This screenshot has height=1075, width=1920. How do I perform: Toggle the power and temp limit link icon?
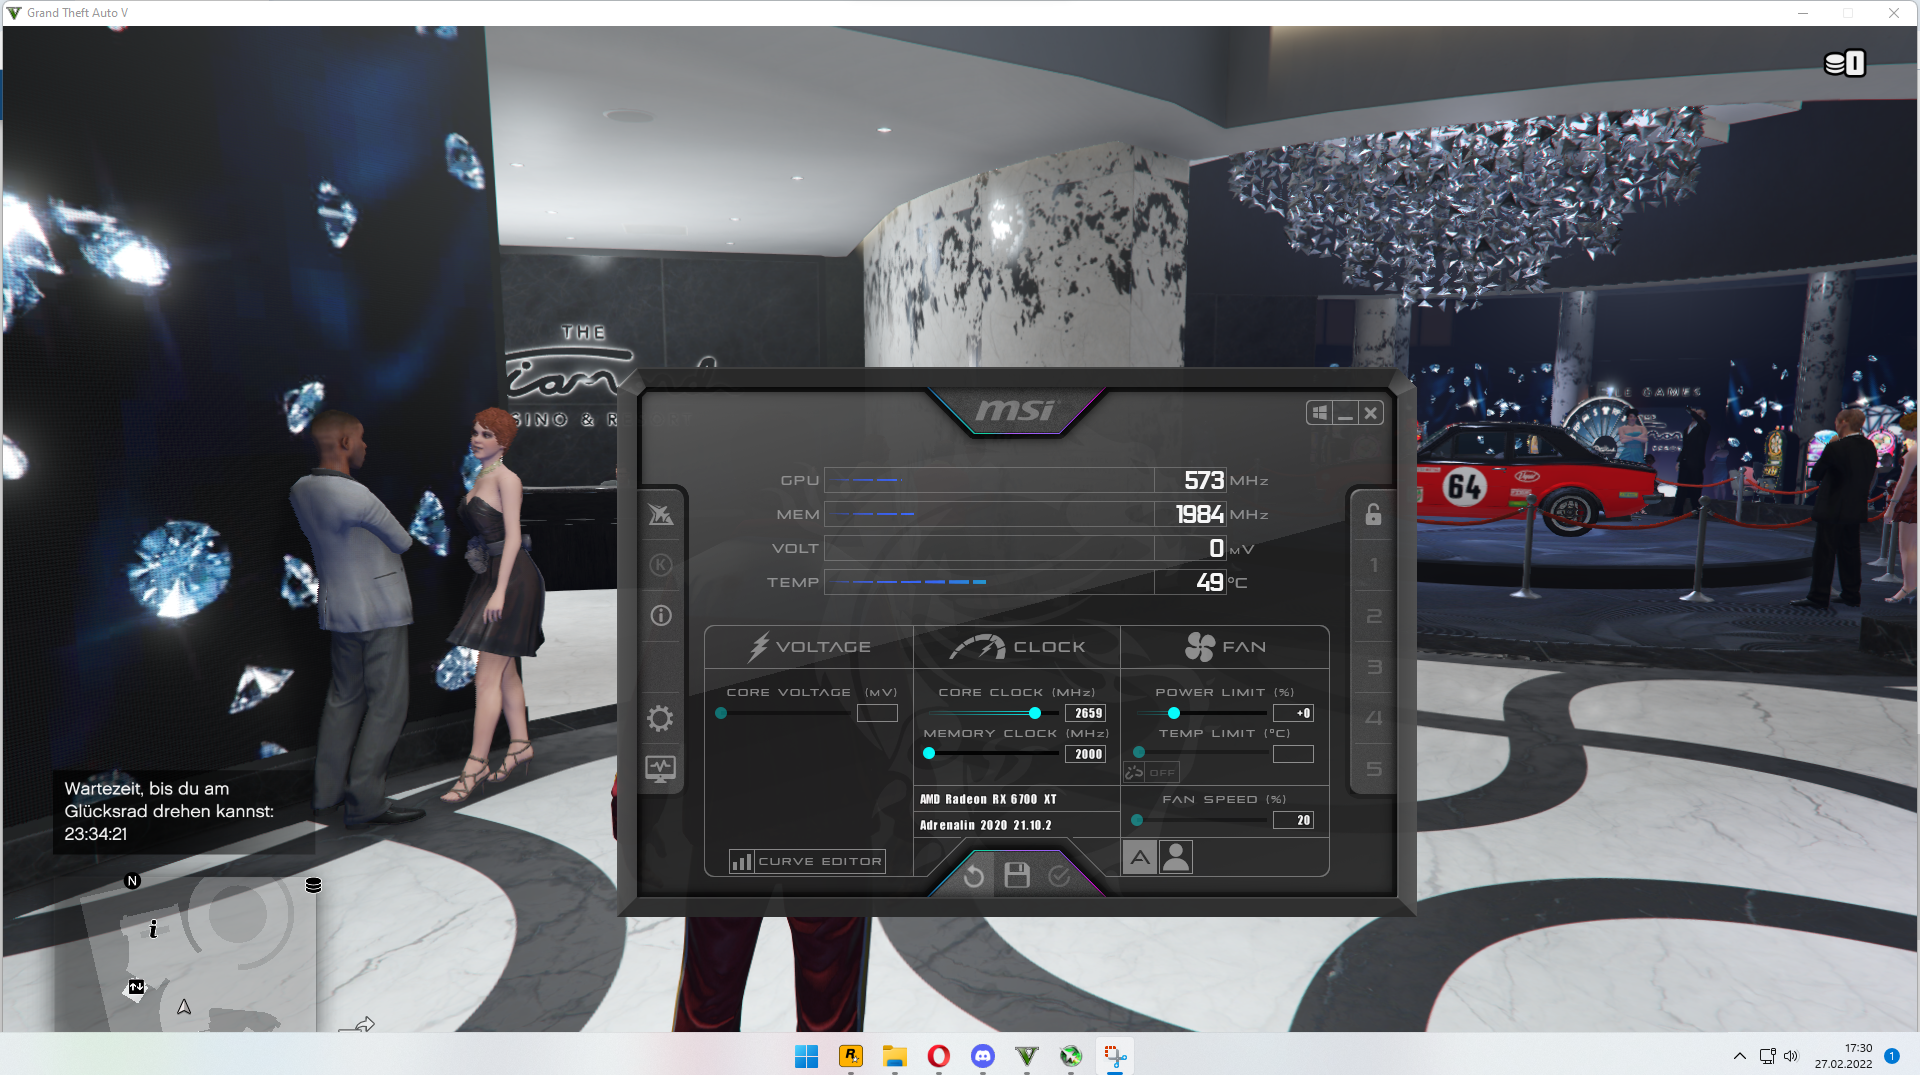point(1134,772)
